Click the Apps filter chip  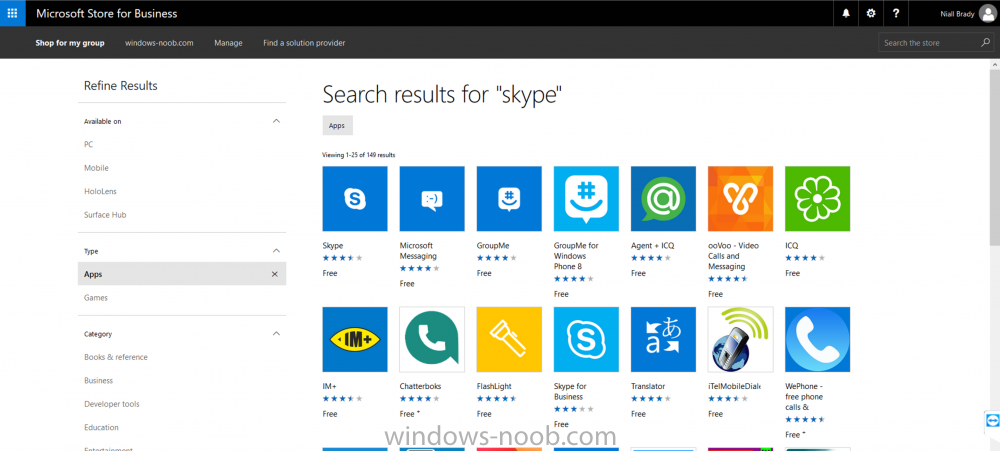tap(337, 126)
